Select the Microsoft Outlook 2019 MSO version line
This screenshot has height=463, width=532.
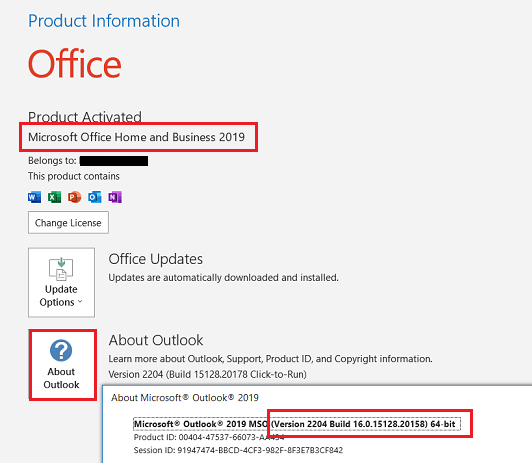(x=297, y=424)
